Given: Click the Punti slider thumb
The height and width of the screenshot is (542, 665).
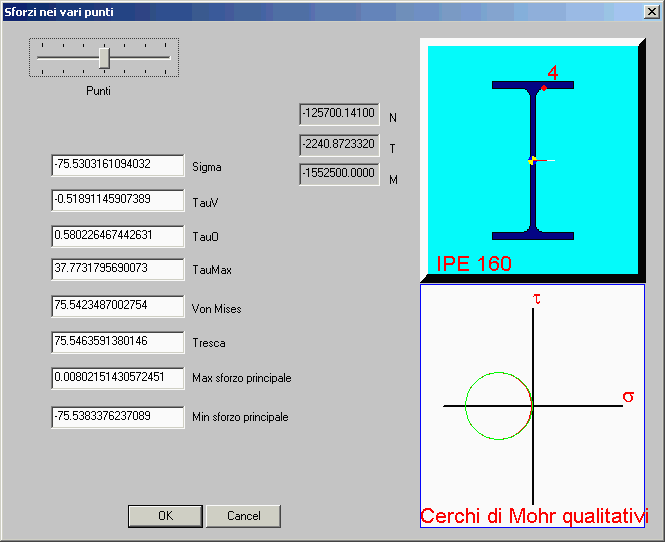Looking at the screenshot, I should pos(104,59).
